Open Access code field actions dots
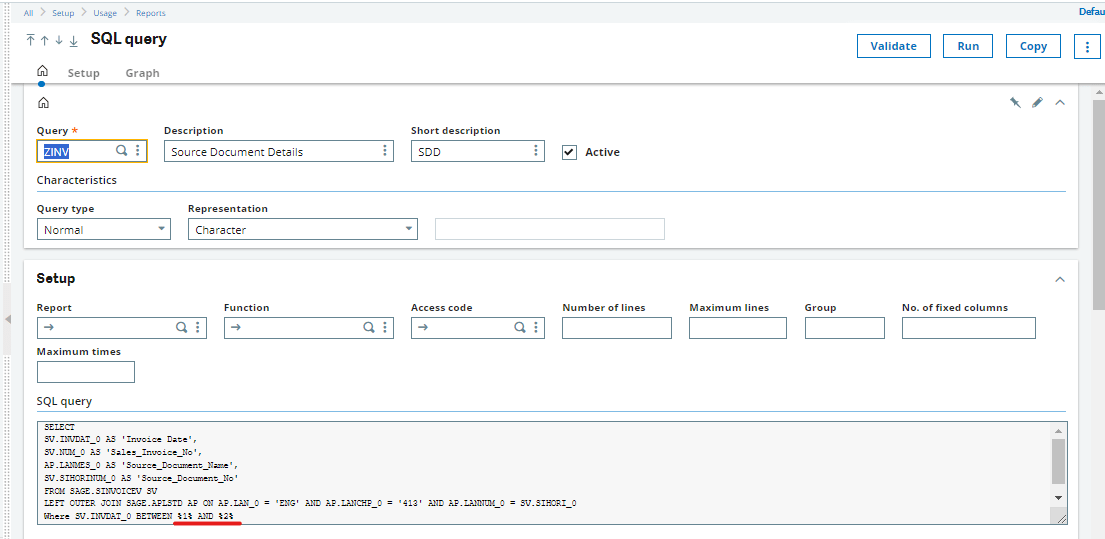This screenshot has width=1105, height=539. tap(536, 327)
